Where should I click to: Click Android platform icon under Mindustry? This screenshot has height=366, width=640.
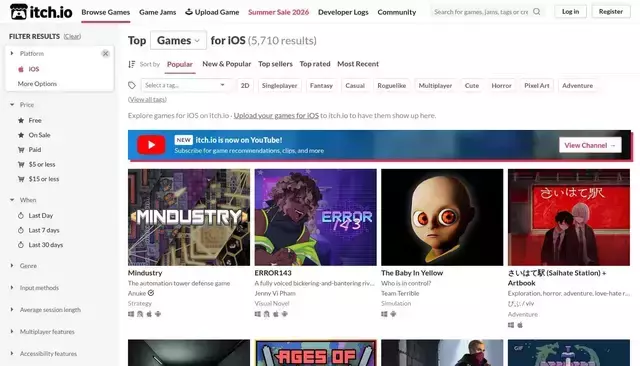(158, 314)
